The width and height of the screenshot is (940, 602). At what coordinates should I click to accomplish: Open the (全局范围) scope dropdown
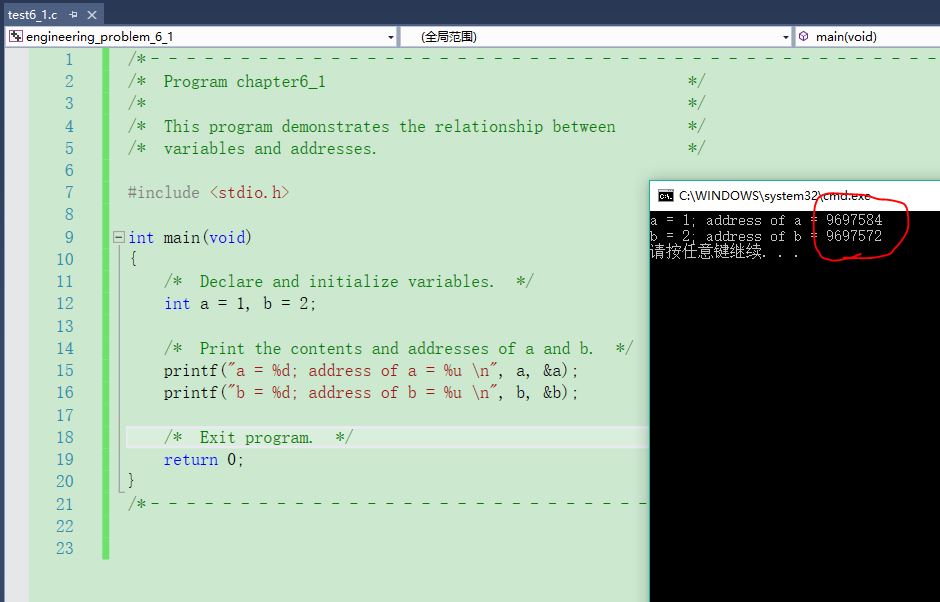(785, 37)
